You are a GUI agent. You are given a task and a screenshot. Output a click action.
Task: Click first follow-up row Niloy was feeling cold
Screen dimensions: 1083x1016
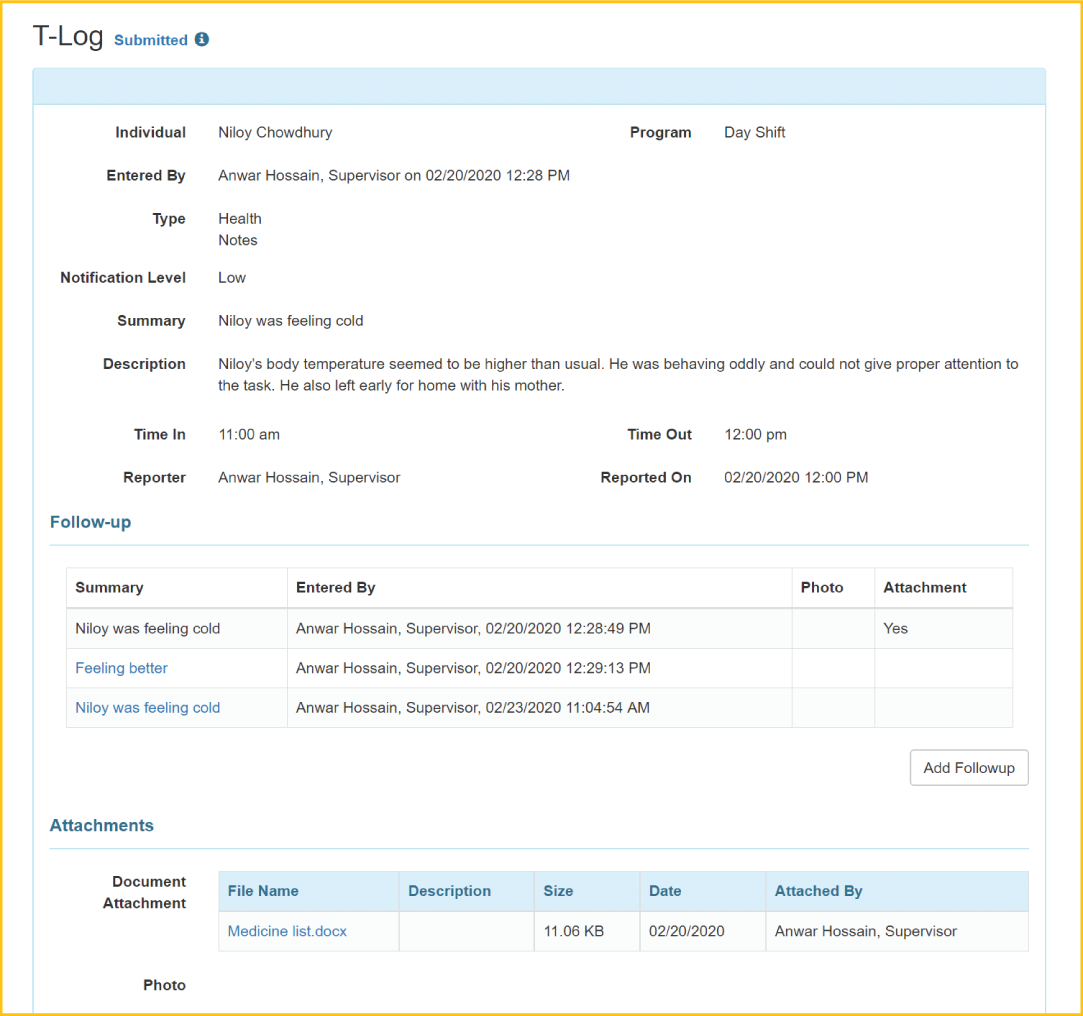(x=148, y=629)
